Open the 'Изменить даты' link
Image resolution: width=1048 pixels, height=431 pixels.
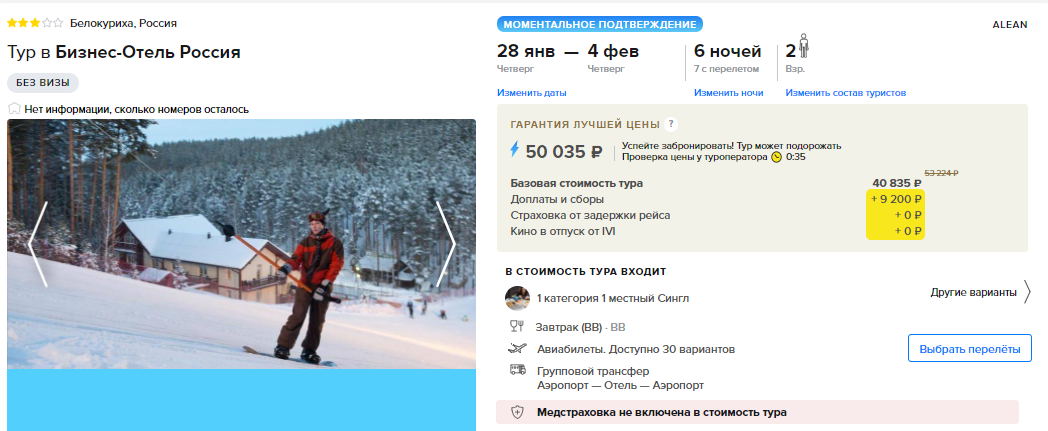coord(531,93)
